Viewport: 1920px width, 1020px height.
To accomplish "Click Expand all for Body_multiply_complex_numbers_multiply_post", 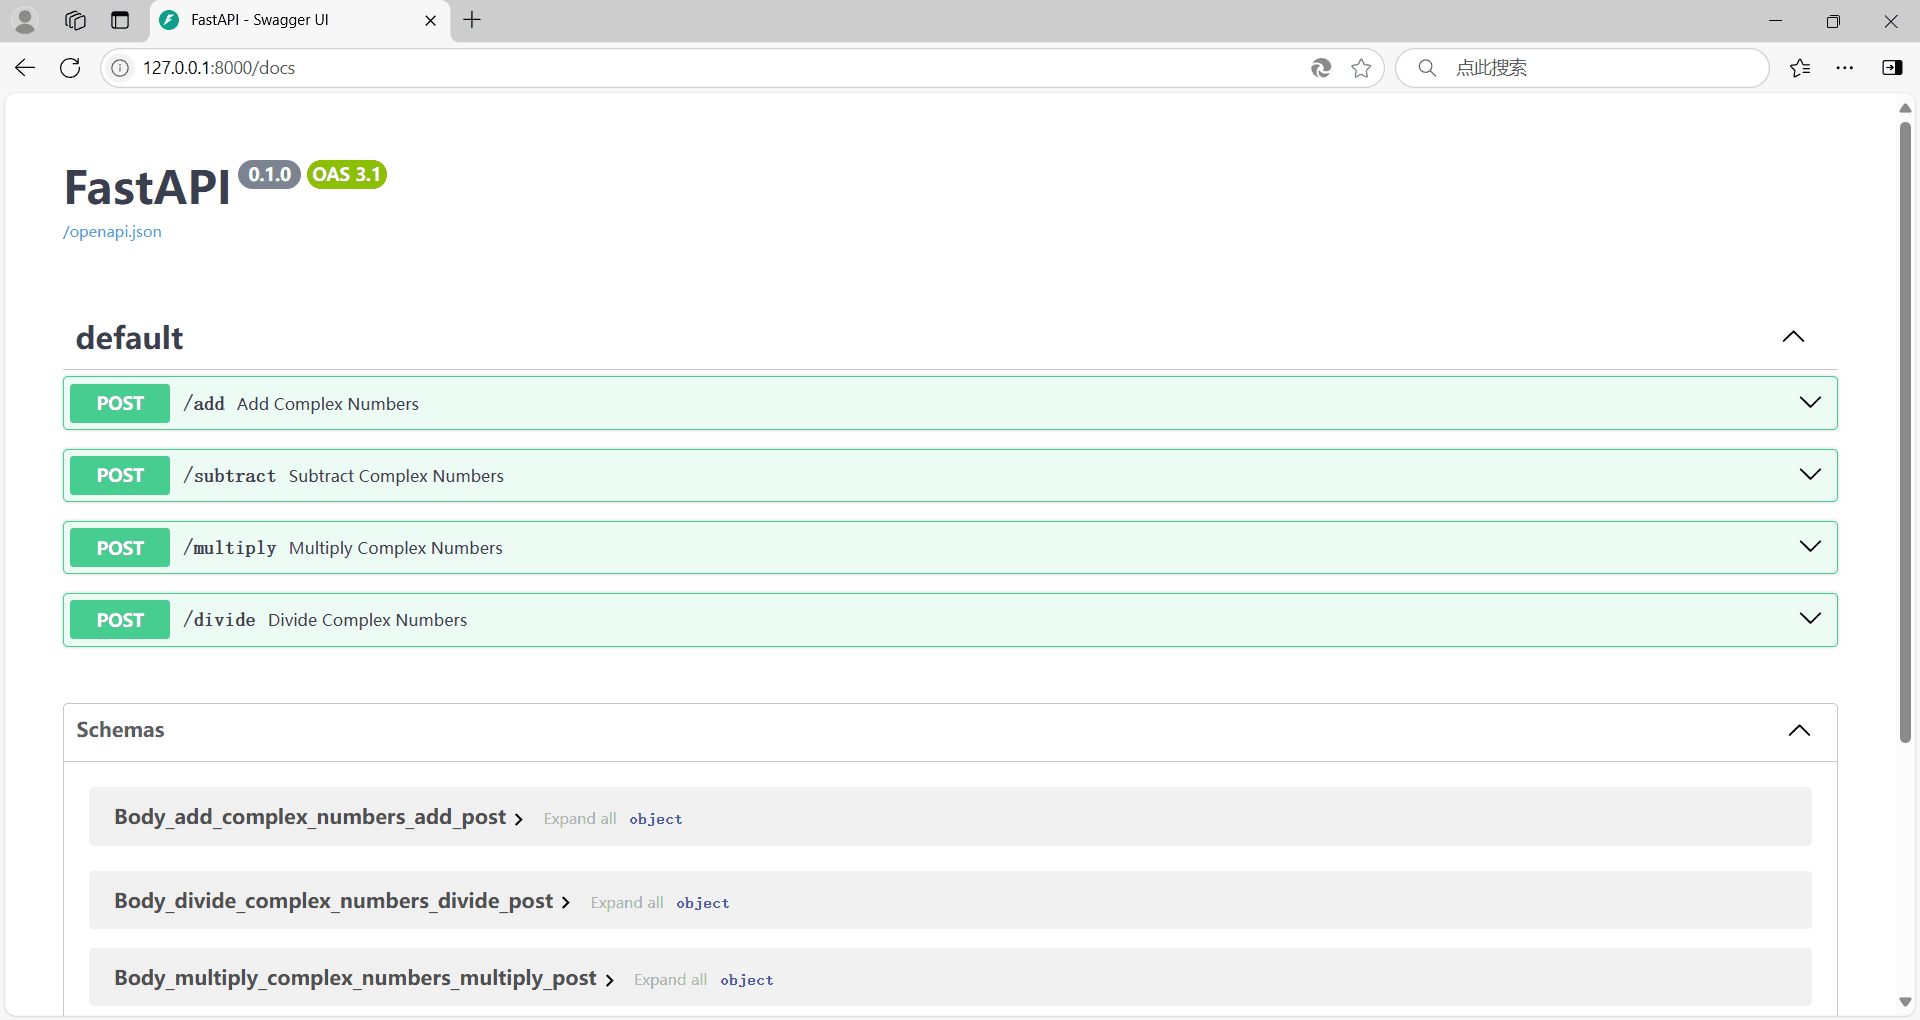I will [670, 980].
